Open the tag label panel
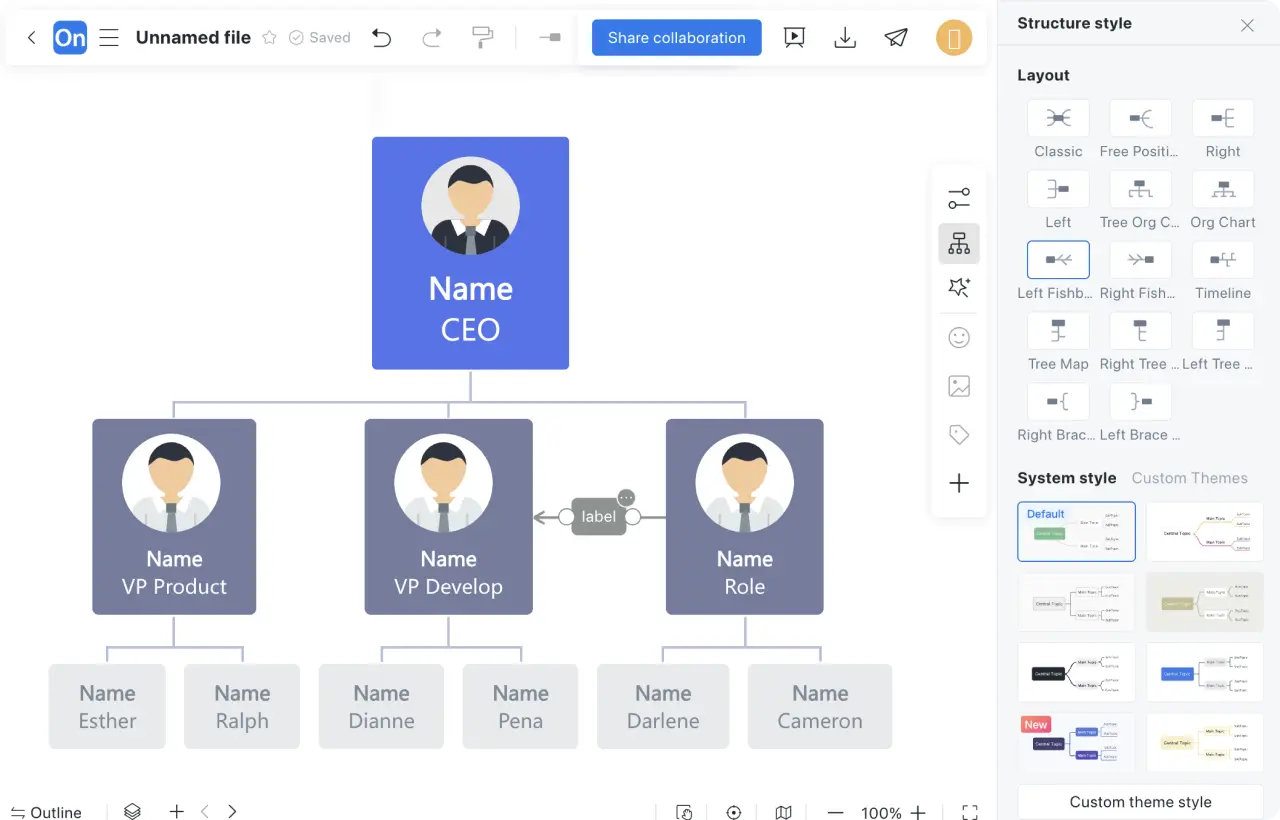 pos(959,435)
